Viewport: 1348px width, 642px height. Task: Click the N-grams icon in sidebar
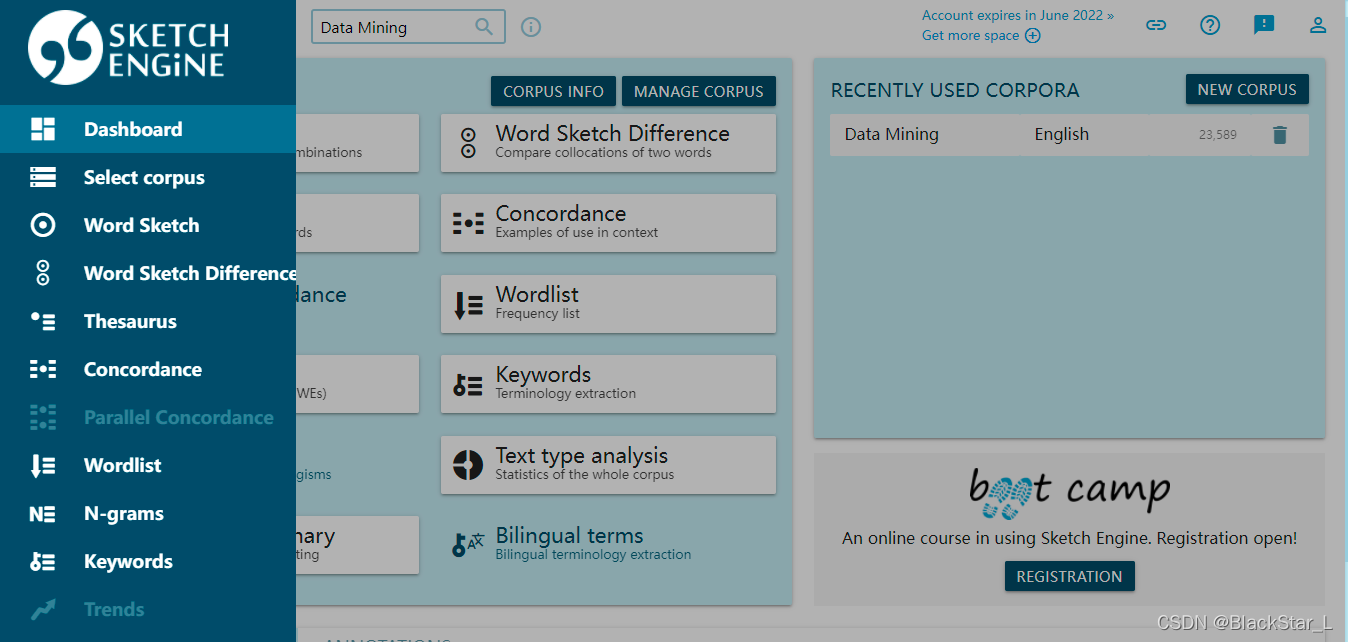point(43,514)
